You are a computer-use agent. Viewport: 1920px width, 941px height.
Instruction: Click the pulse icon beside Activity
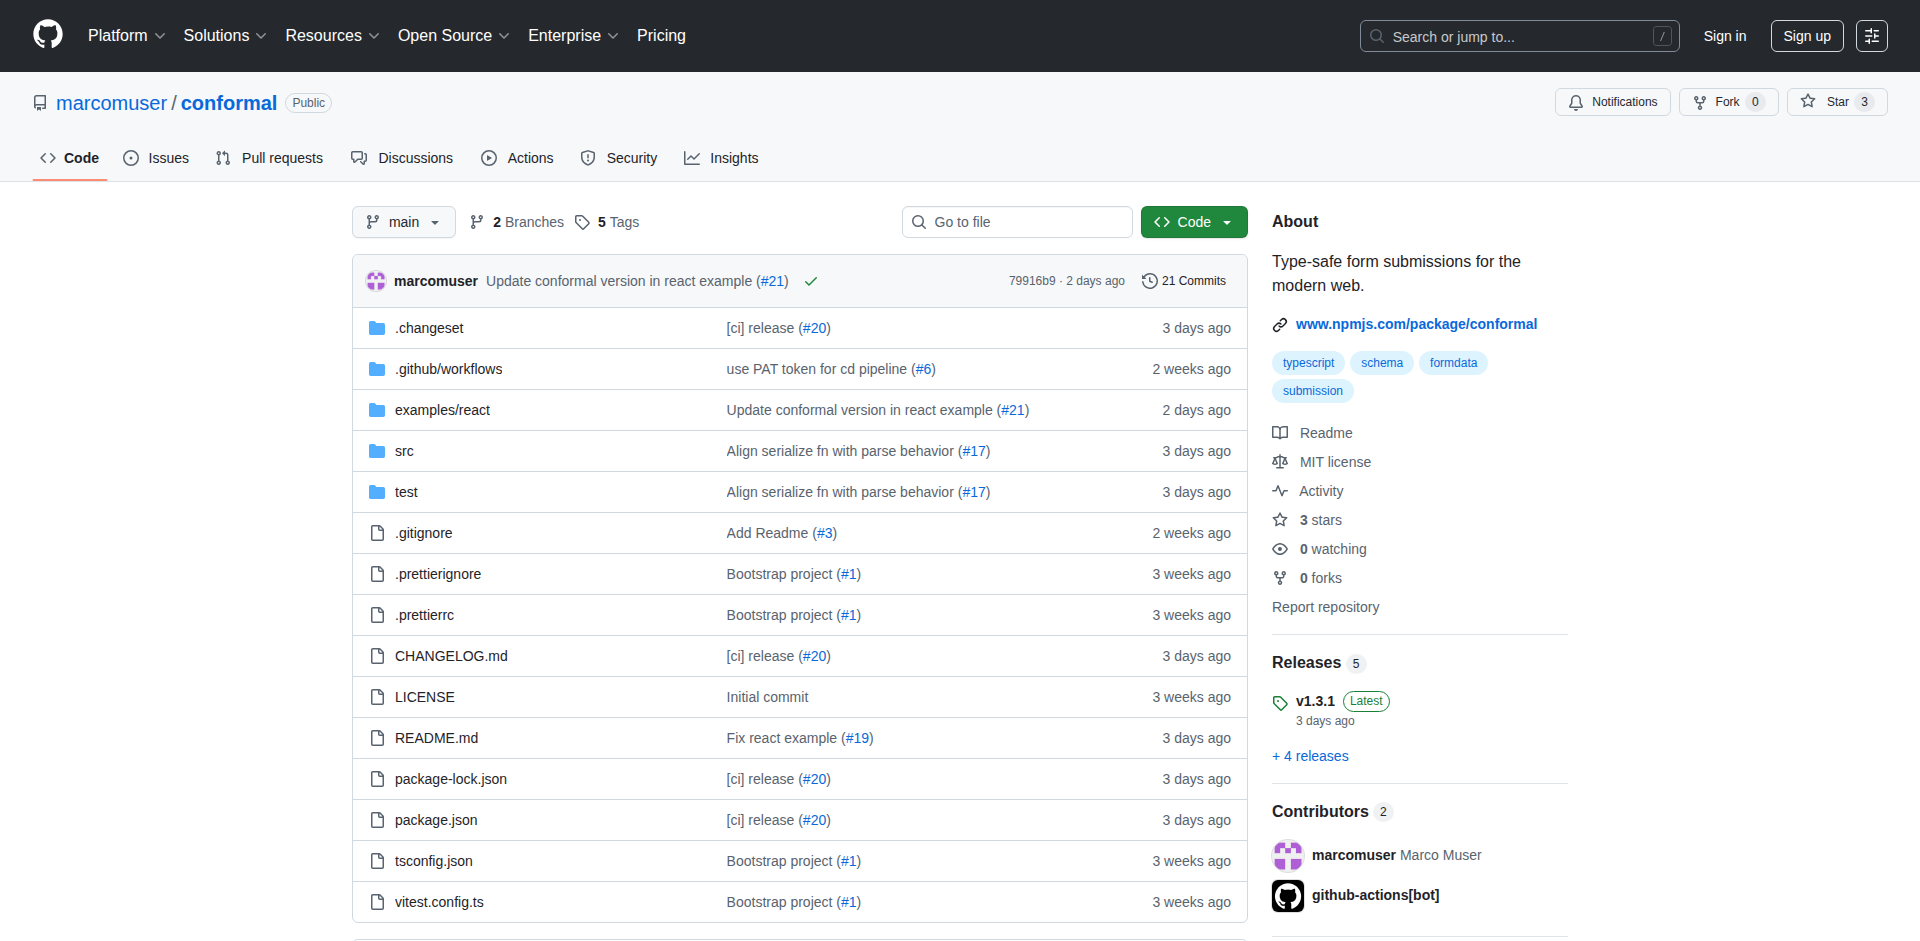tap(1280, 491)
